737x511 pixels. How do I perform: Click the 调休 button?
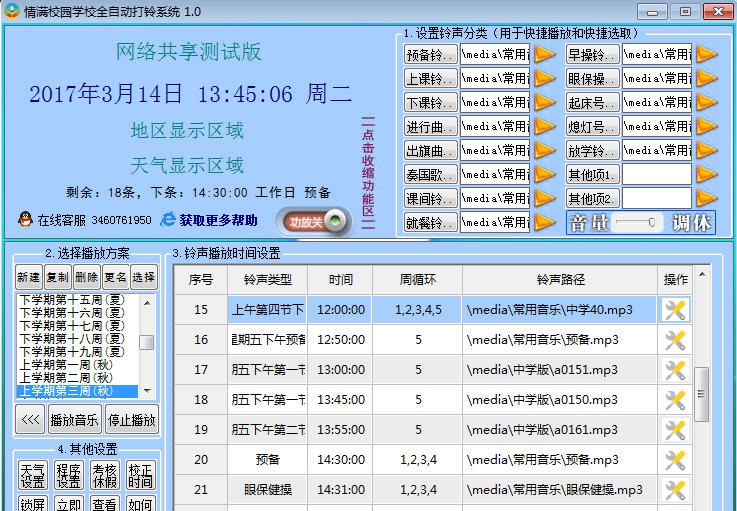click(x=691, y=222)
